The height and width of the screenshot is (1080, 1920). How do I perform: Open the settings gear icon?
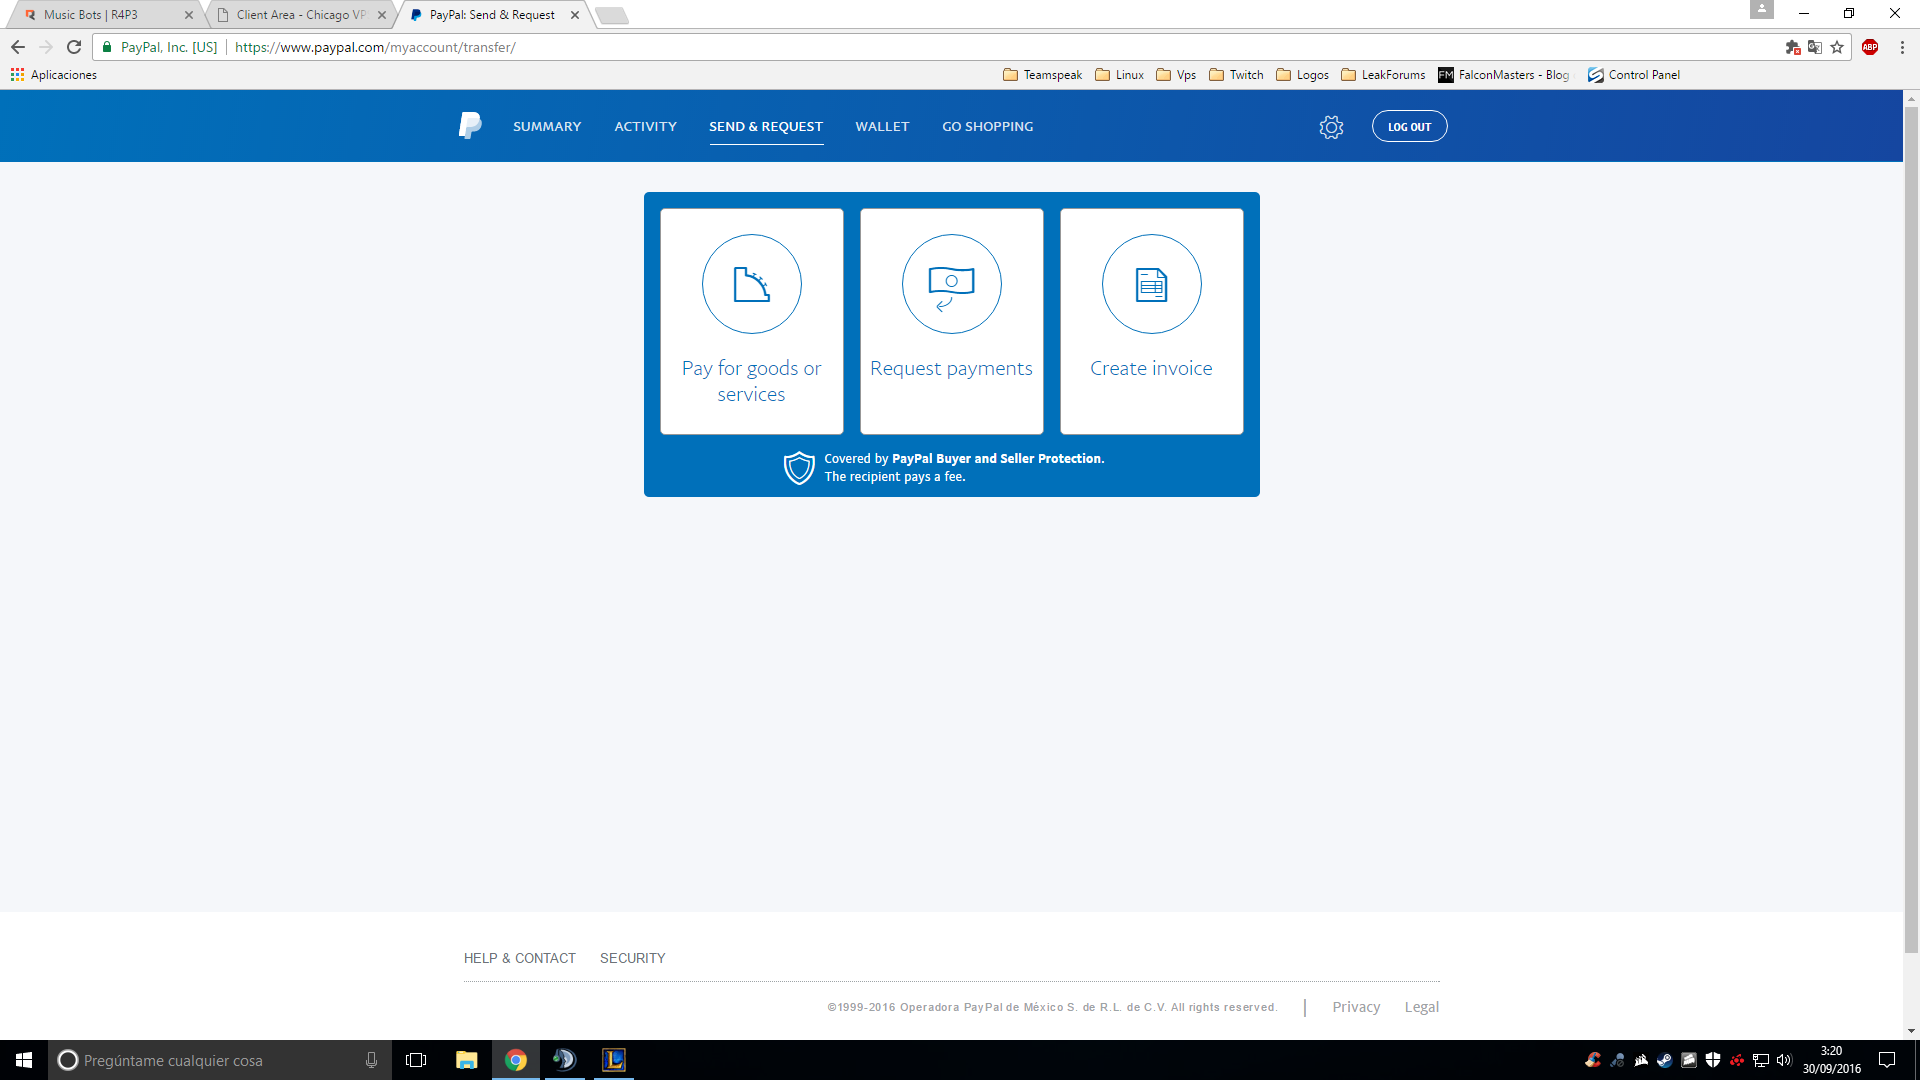pos(1331,127)
